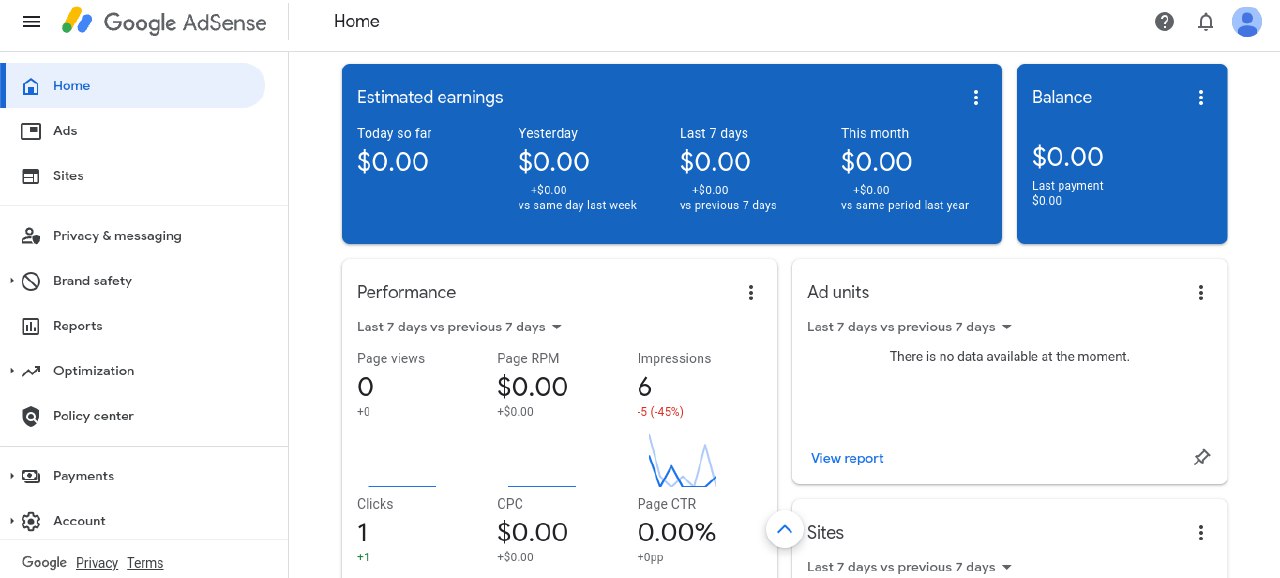
Task: Click the Clicks metric value
Action: click(x=362, y=533)
